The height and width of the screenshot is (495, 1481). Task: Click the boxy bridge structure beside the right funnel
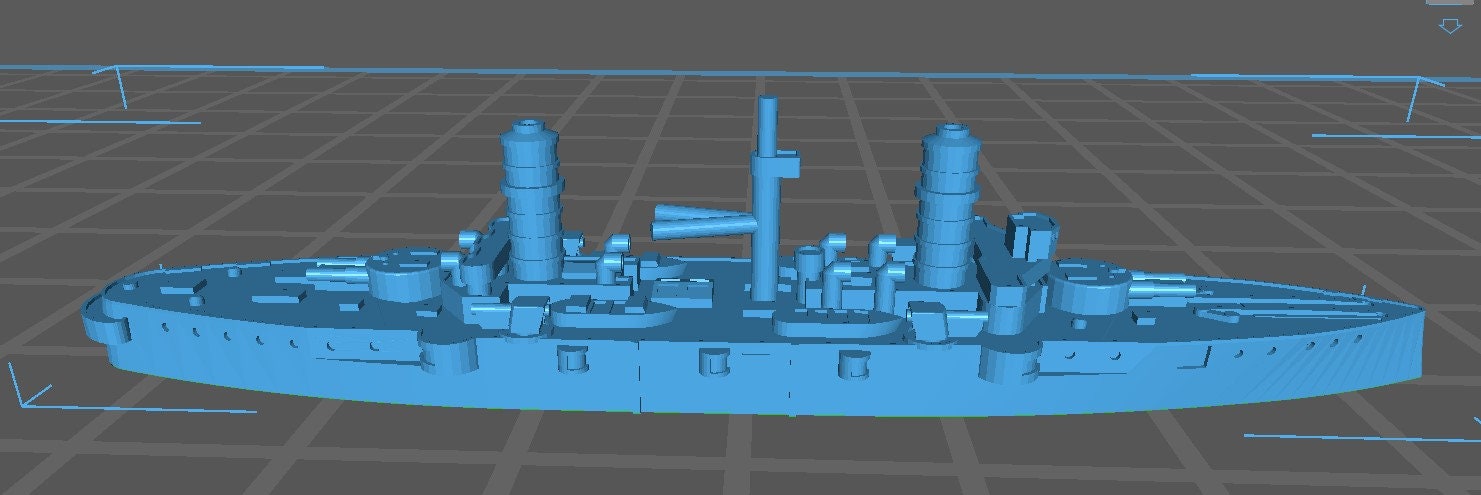[1031, 237]
